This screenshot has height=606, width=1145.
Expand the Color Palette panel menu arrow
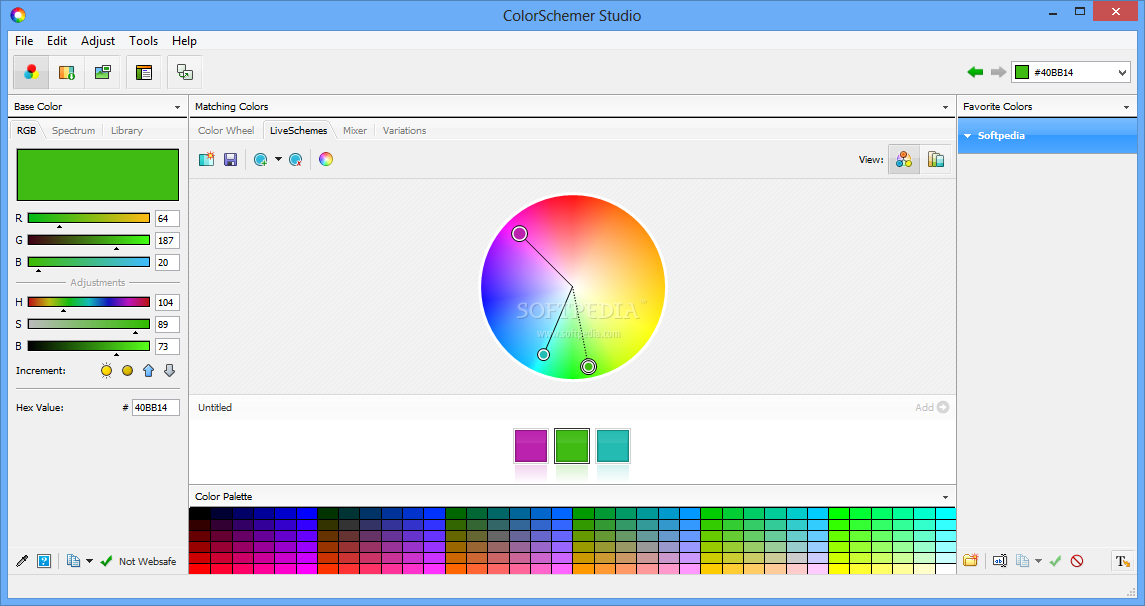945,497
